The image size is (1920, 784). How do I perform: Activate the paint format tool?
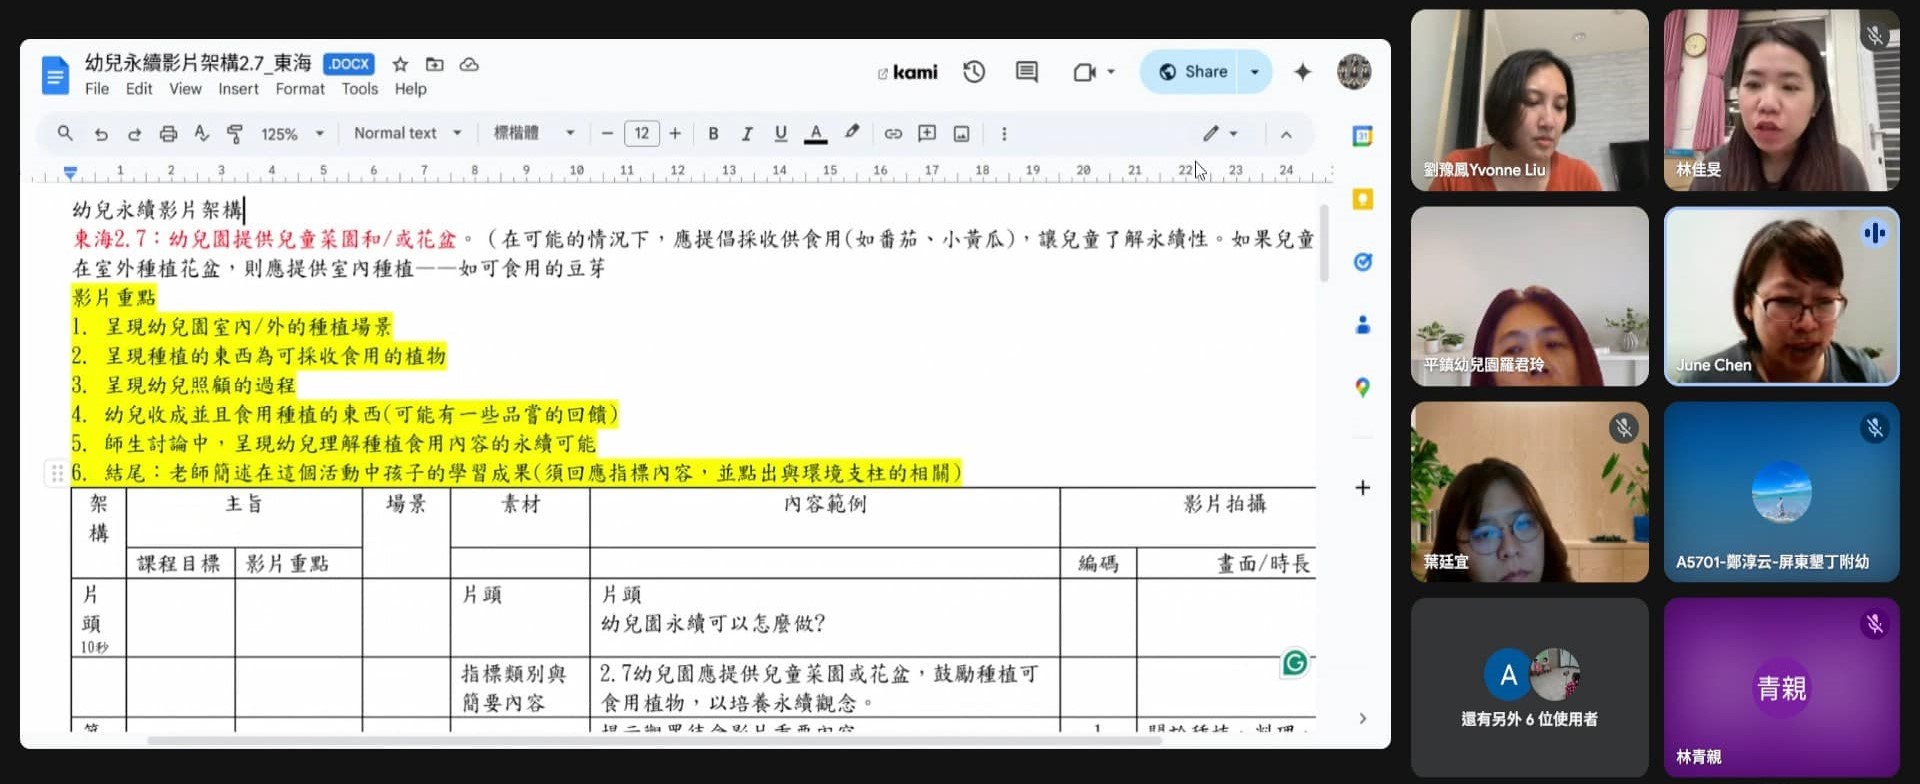point(235,134)
